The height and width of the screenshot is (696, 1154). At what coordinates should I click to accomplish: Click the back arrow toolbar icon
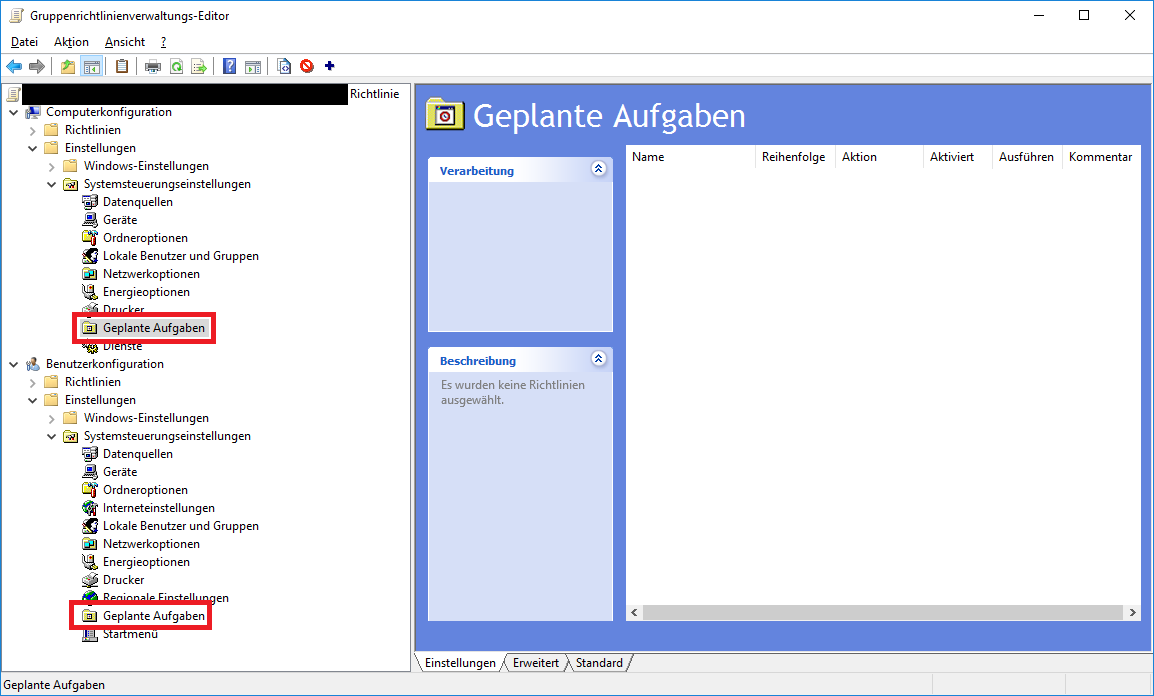pos(14,67)
